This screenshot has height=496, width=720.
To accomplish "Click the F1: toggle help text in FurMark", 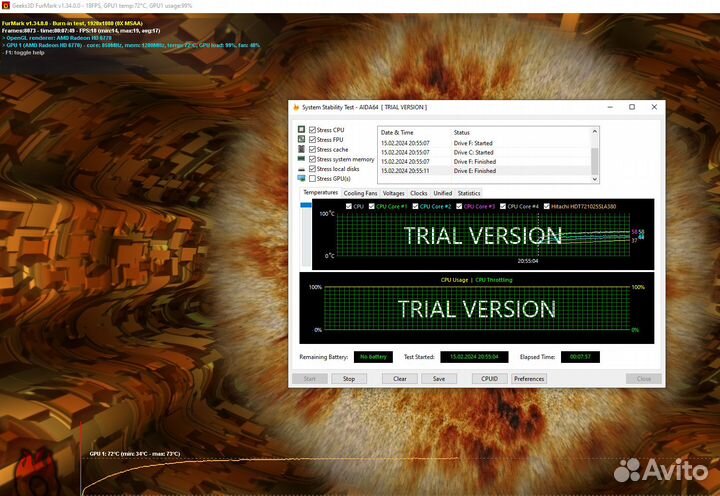I will point(24,53).
